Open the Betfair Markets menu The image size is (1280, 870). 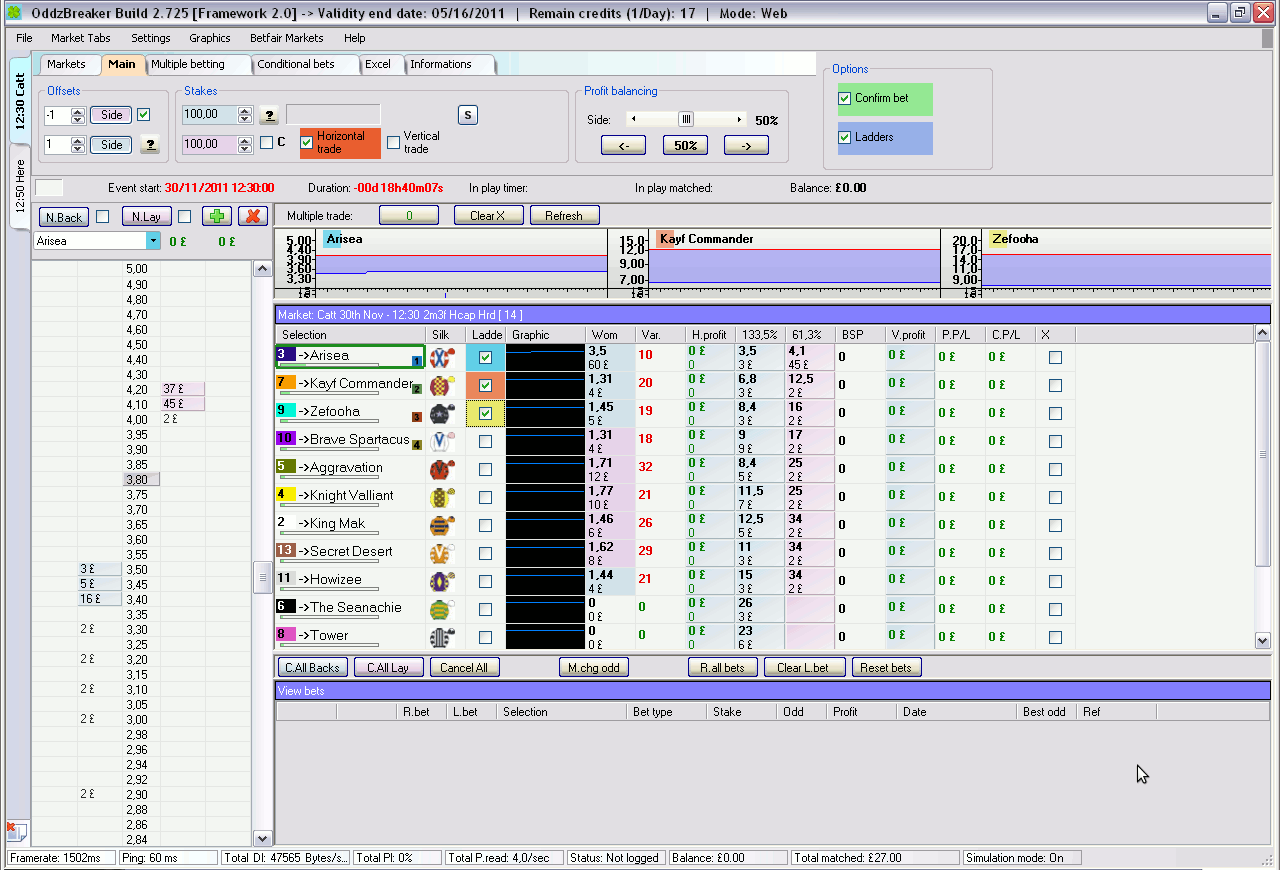click(286, 38)
